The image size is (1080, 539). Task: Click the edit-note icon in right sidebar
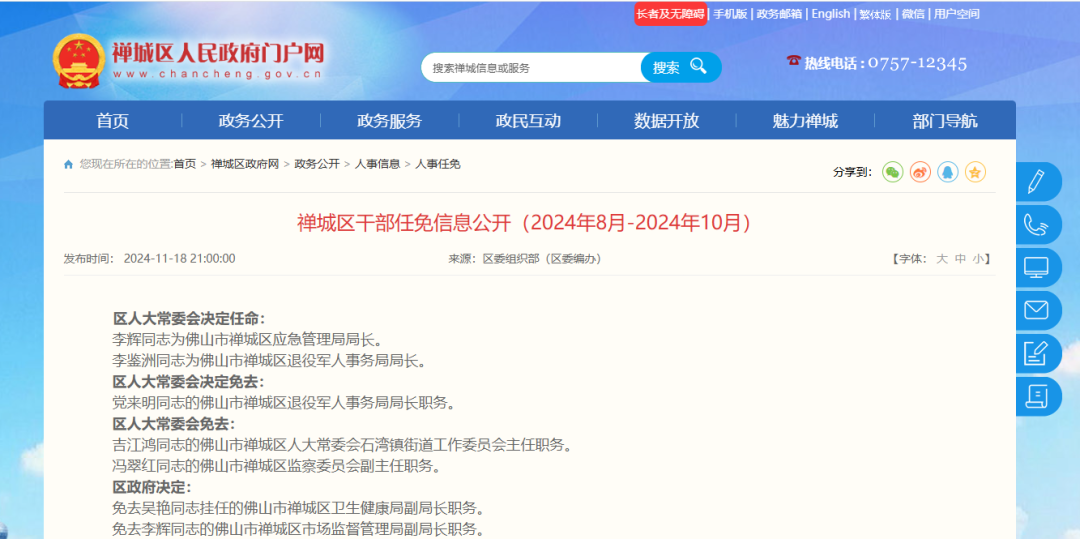pos(1037,353)
